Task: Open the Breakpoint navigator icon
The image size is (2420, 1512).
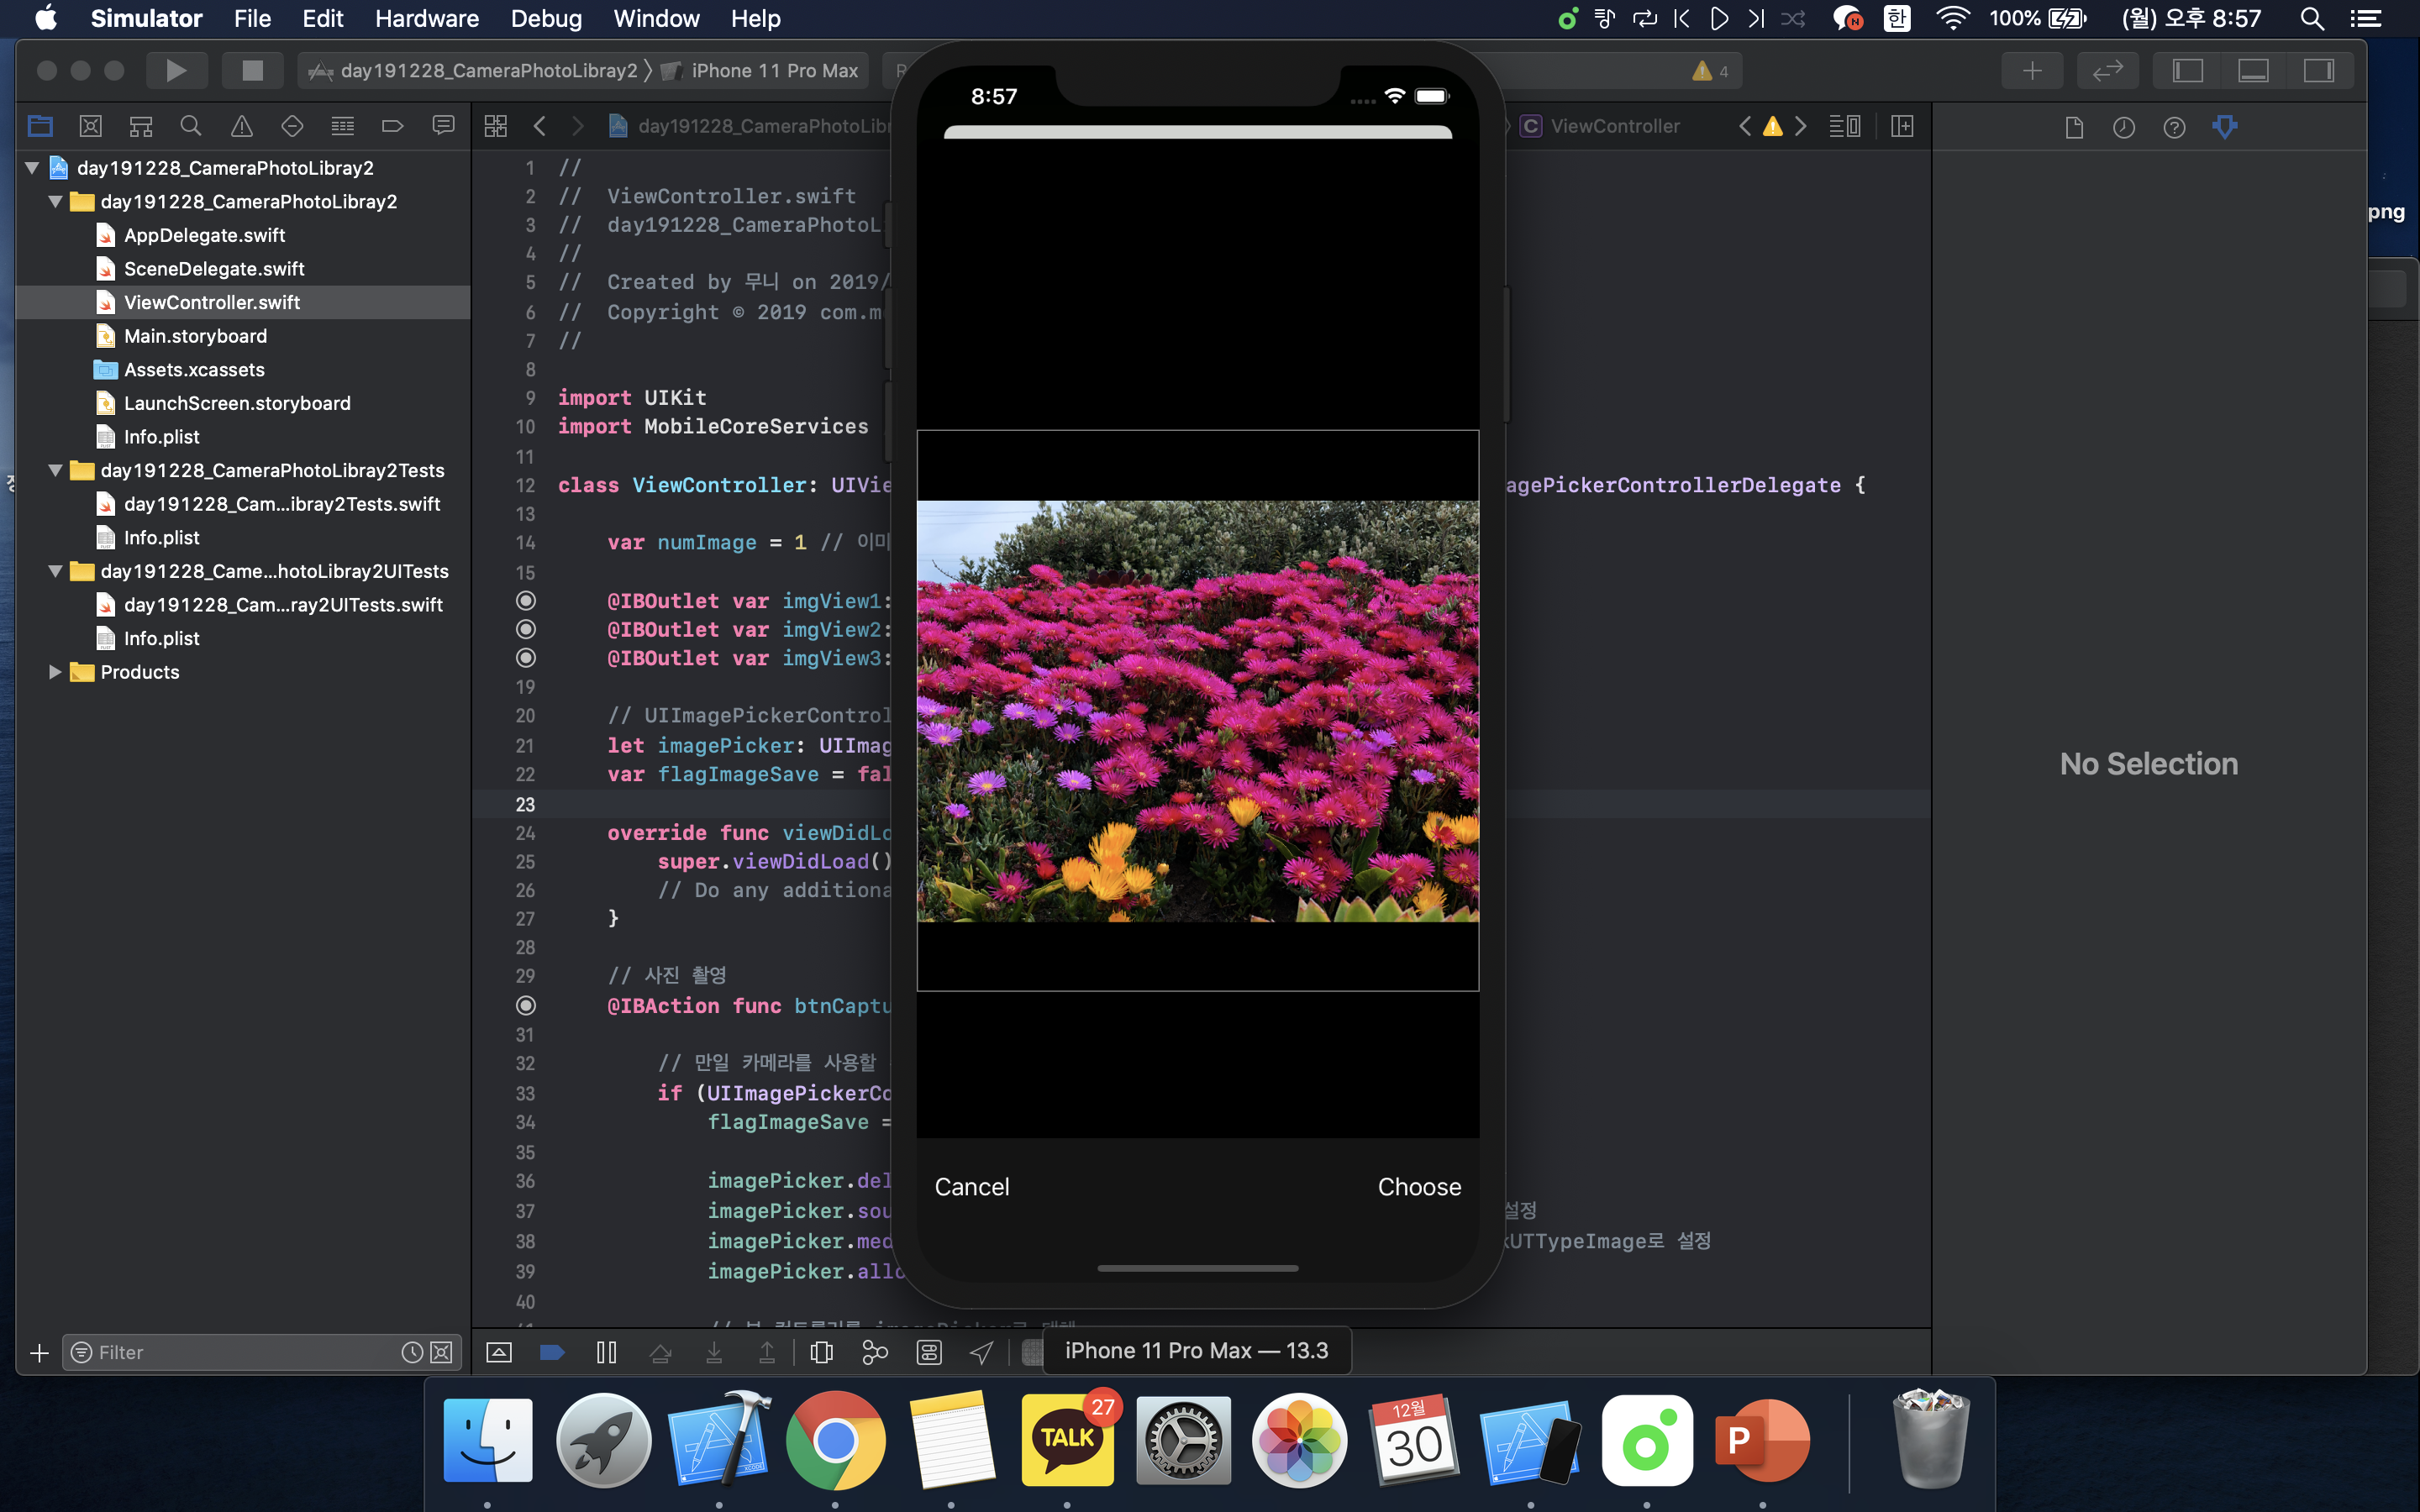Action: 392,126
